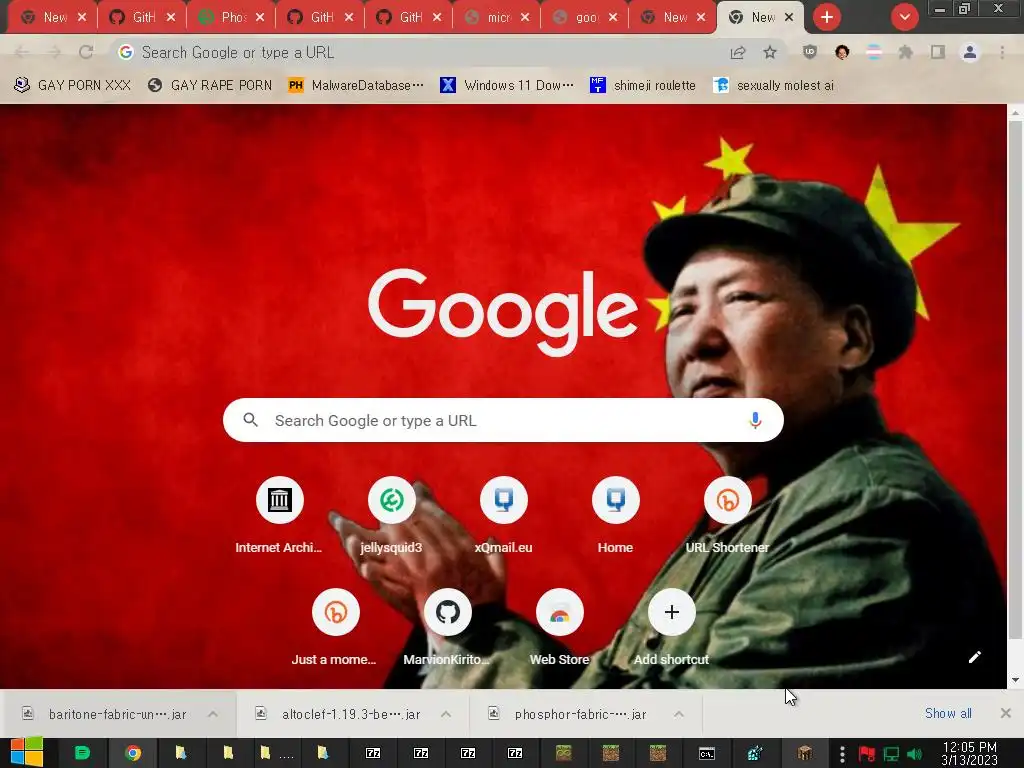Click the Google search box in the page
This screenshot has width=1024, height=768.
pyautogui.click(x=503, y=420)
